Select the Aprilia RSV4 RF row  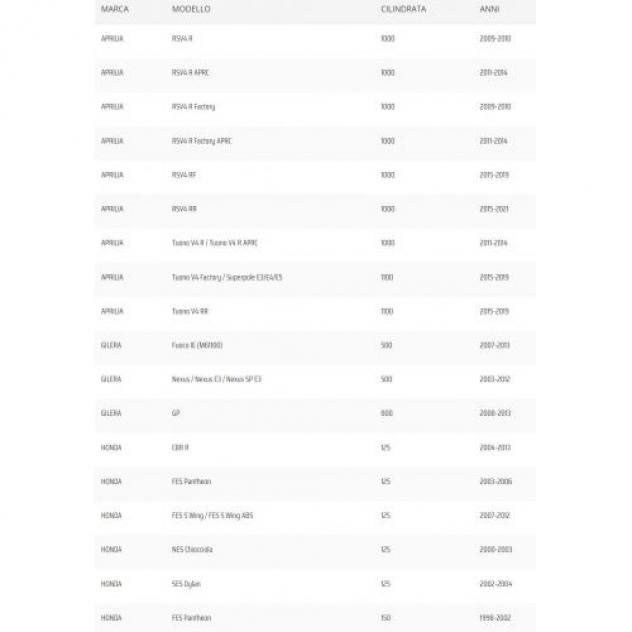pos(316,175)
